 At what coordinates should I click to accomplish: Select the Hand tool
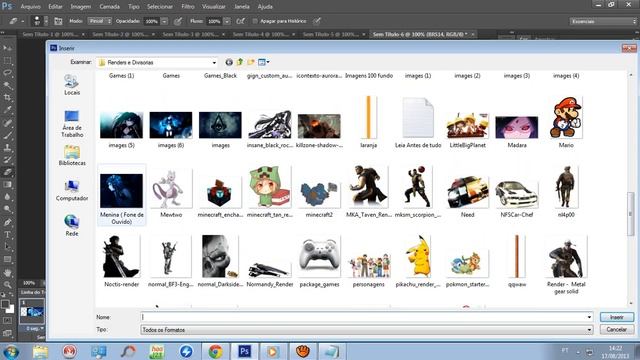click(7, 273)
